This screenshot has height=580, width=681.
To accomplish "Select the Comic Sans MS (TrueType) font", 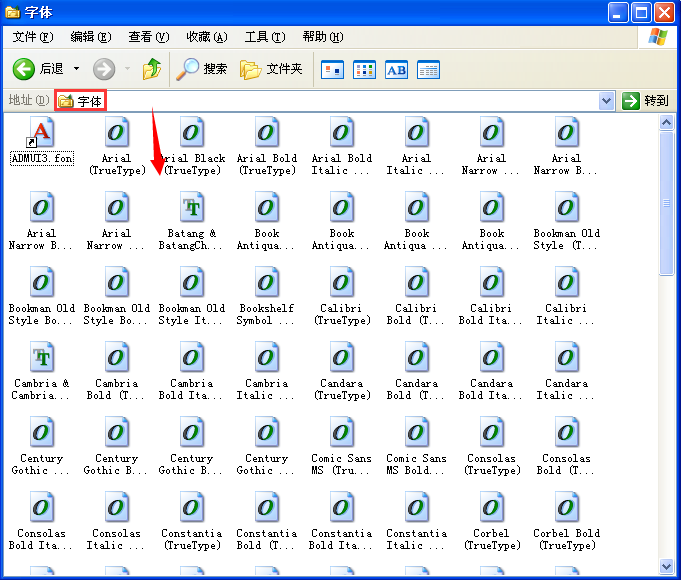I will click(x=341, y=447).
